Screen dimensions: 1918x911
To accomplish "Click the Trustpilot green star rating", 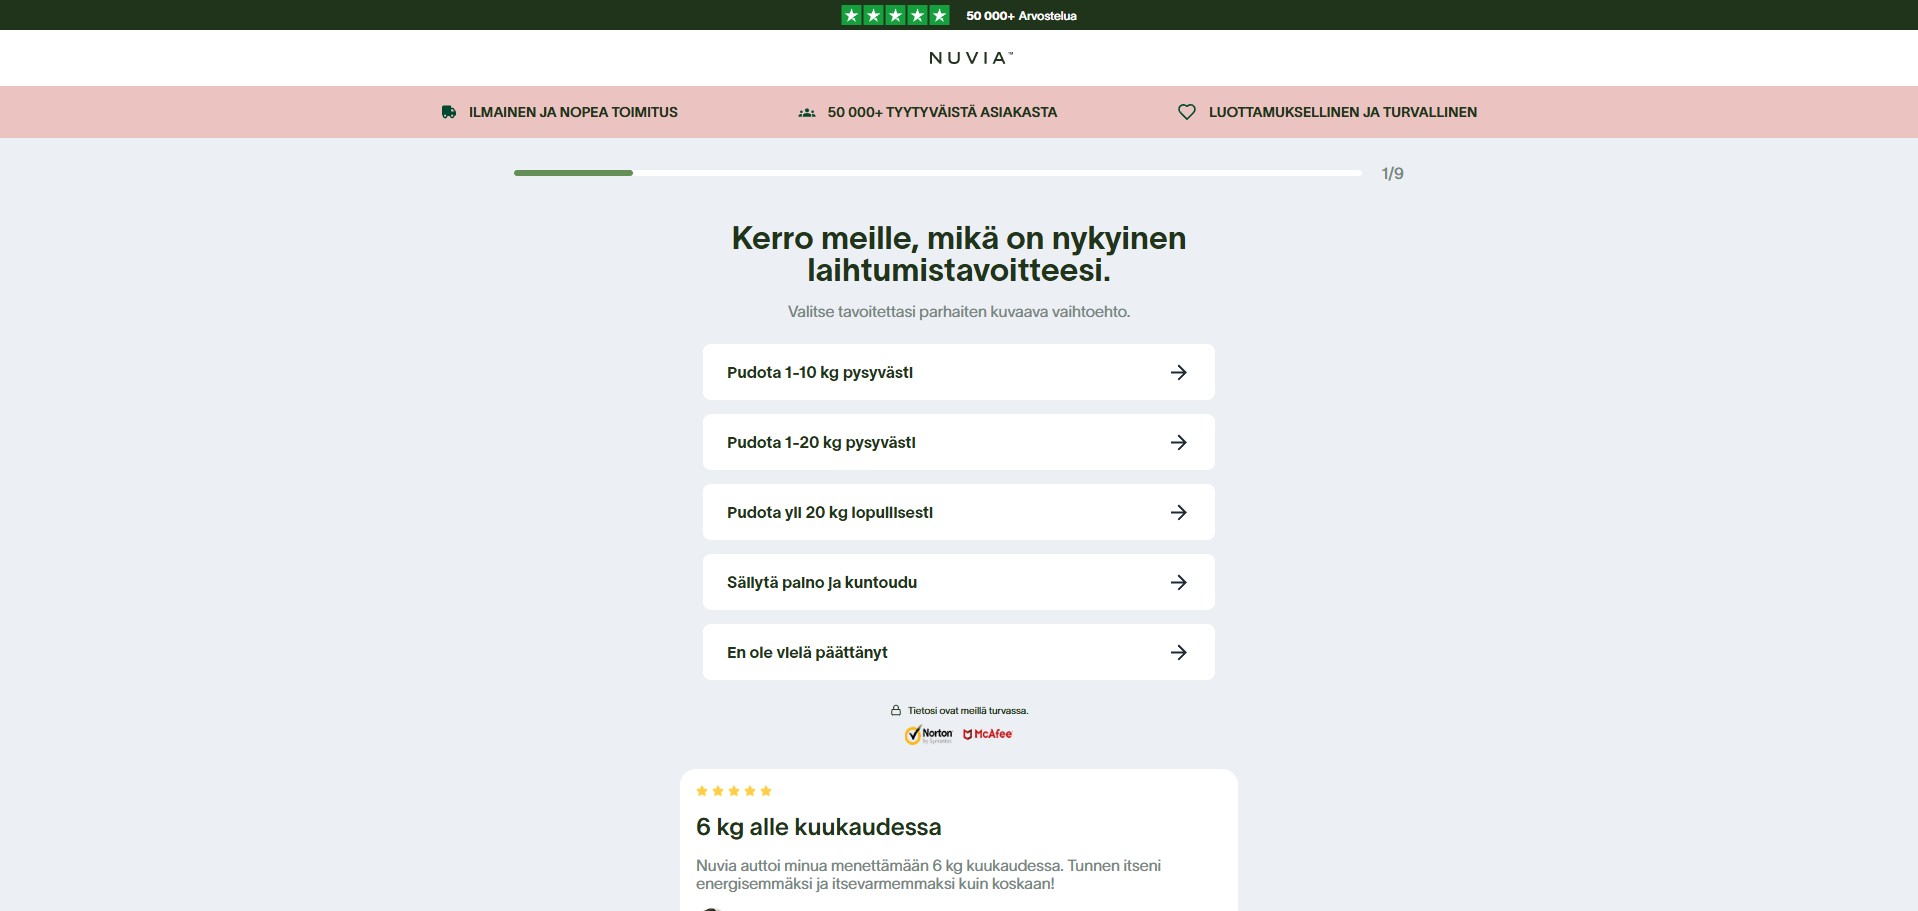I will (895, 15).
